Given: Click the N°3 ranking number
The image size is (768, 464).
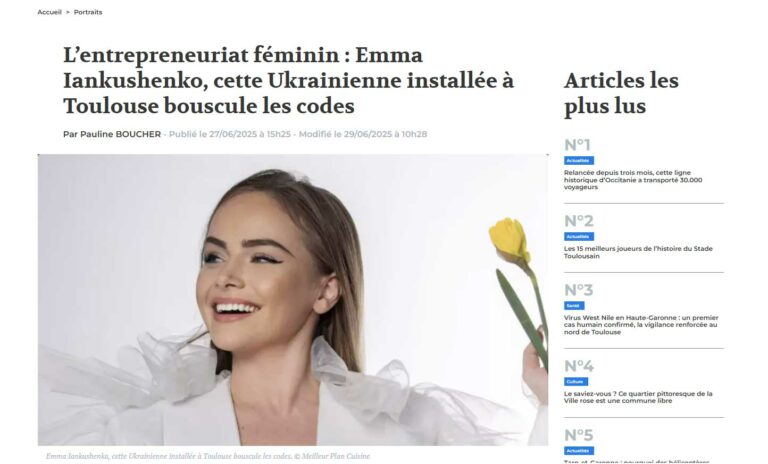Looking at the screenshot, I should click(x=578, y=290).
